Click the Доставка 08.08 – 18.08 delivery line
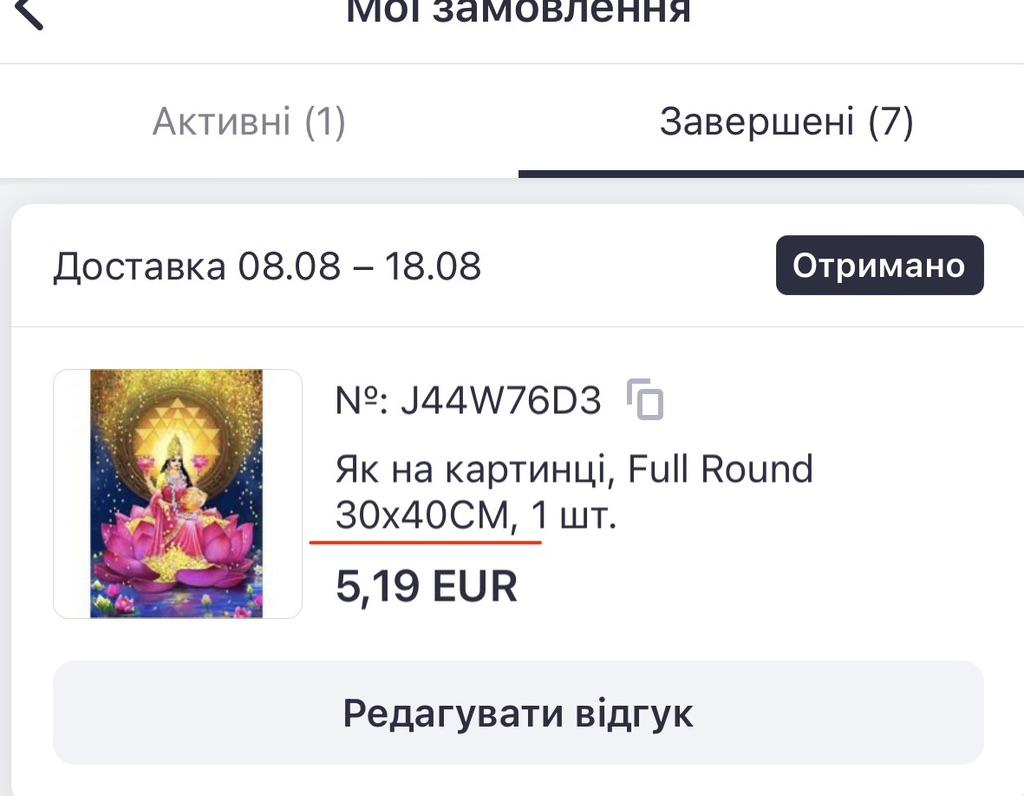The width and height of the screenshot is (1024, 796). pyautogui.click(x=267, y=267)
